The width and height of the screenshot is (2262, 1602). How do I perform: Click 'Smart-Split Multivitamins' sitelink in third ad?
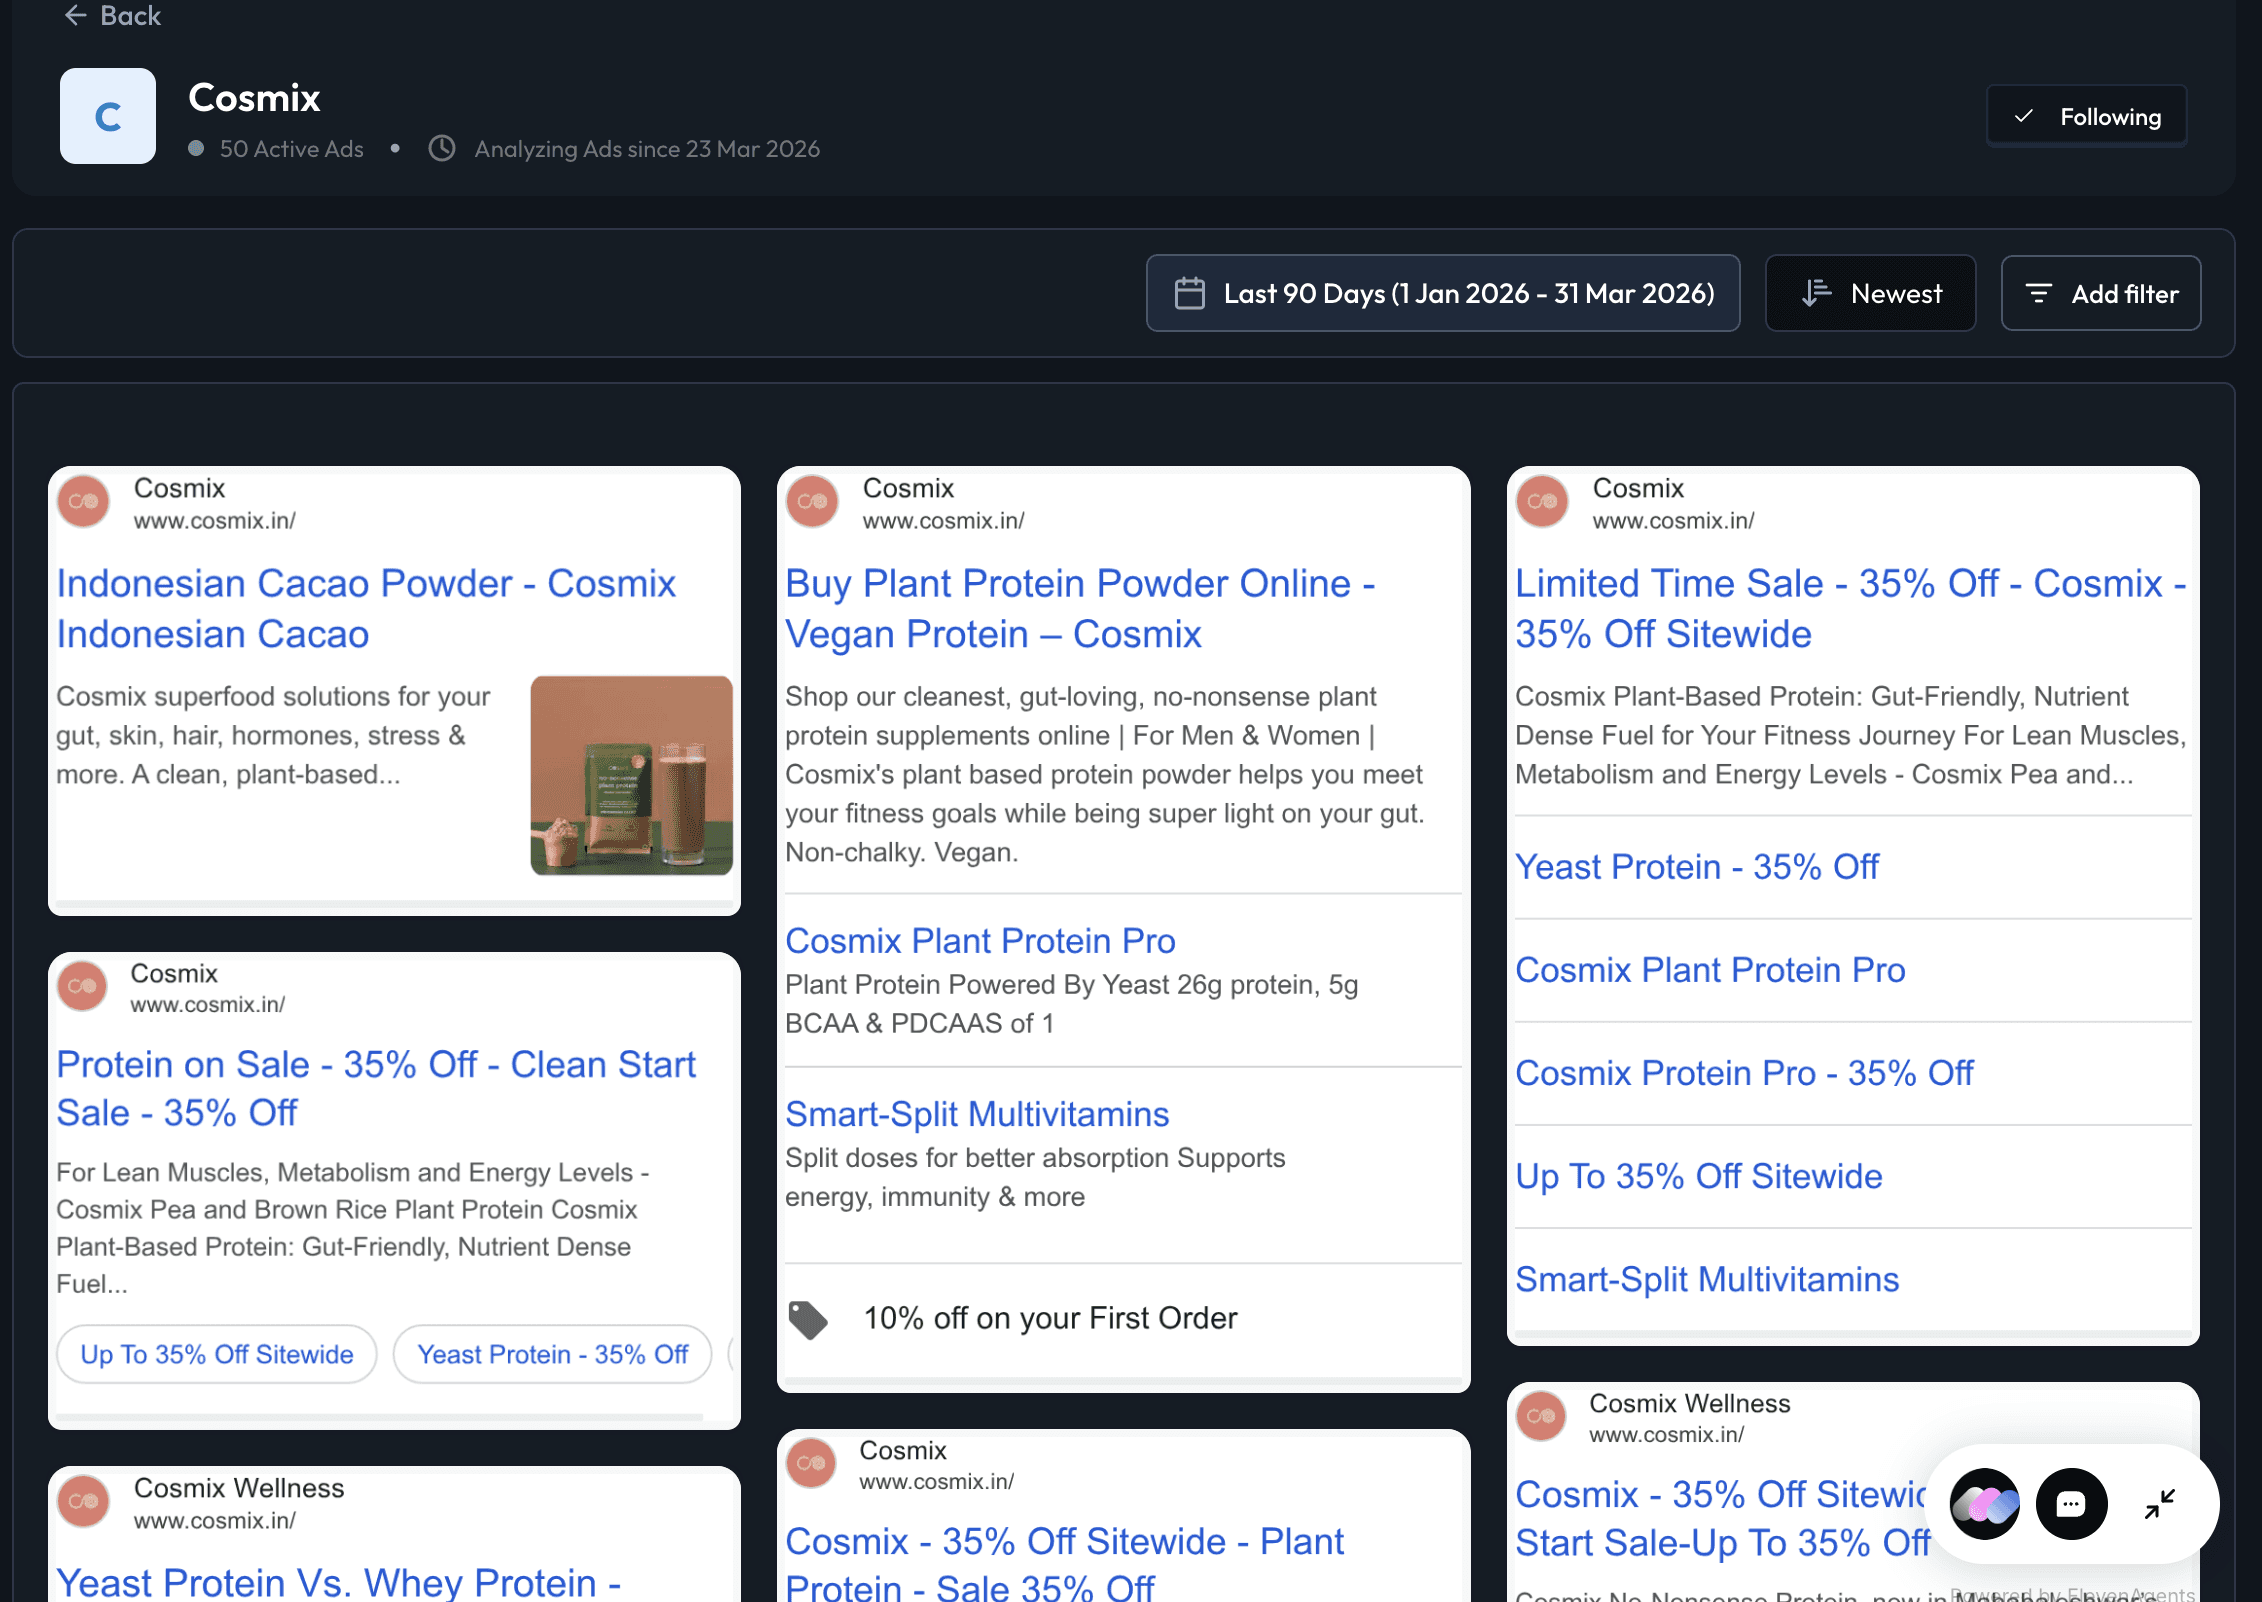click(x=1706, y=1279)
